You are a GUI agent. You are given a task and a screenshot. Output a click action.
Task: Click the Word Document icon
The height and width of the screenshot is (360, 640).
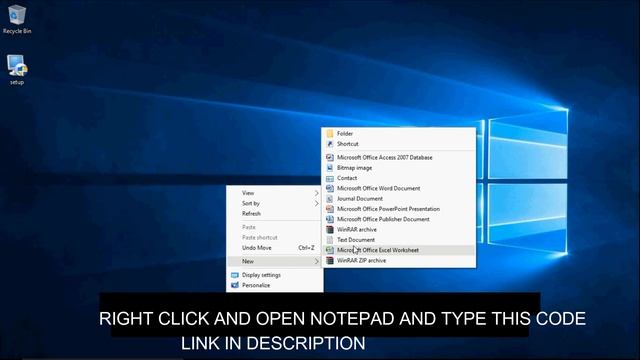pos(330,188)
